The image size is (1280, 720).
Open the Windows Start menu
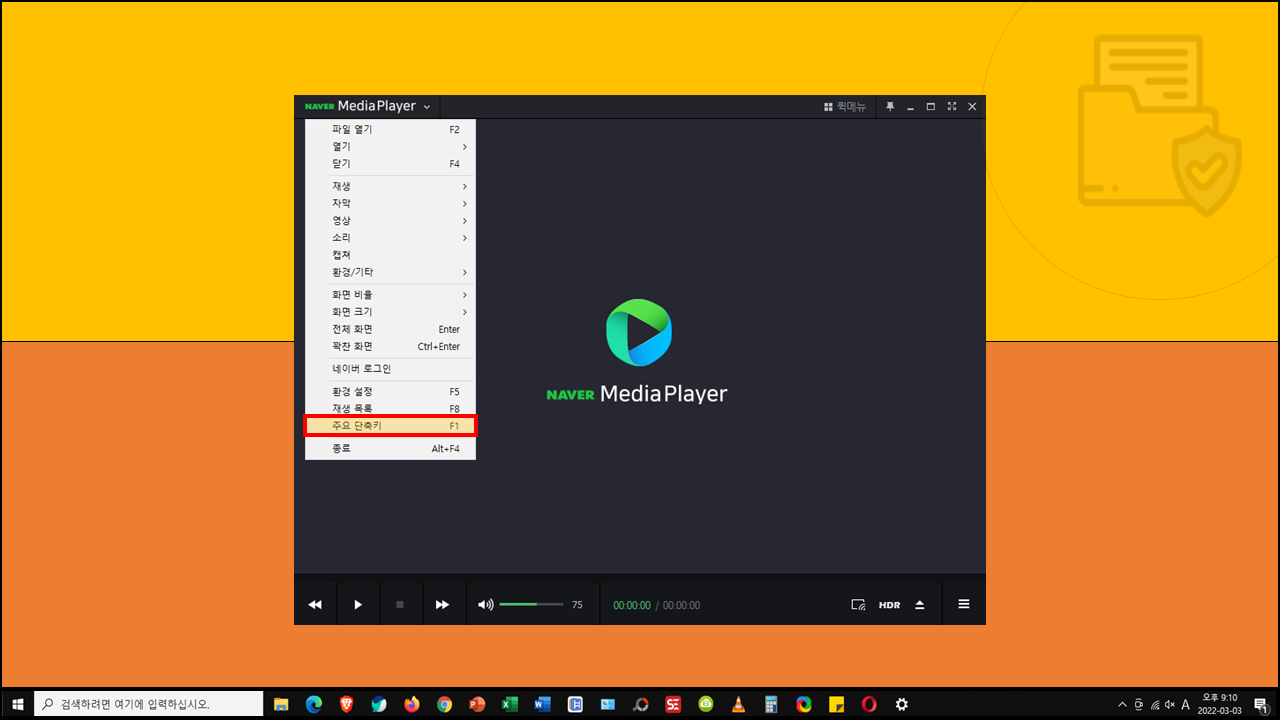17,704
